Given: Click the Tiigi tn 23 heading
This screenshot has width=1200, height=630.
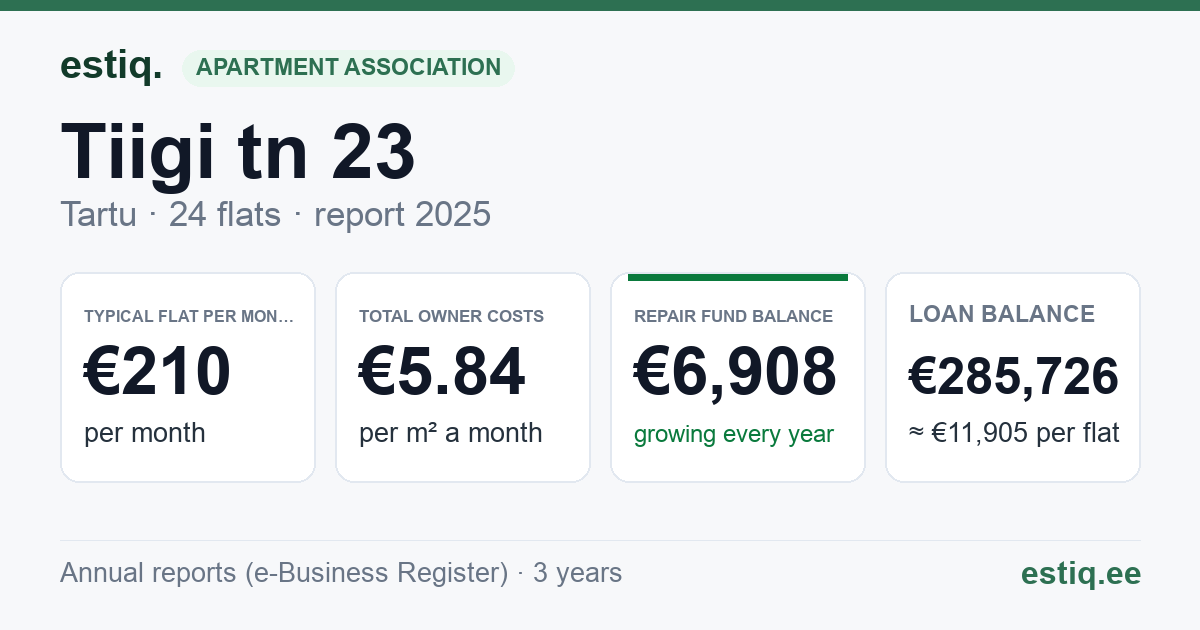Looking at the screenshot, I should point(238,153).
